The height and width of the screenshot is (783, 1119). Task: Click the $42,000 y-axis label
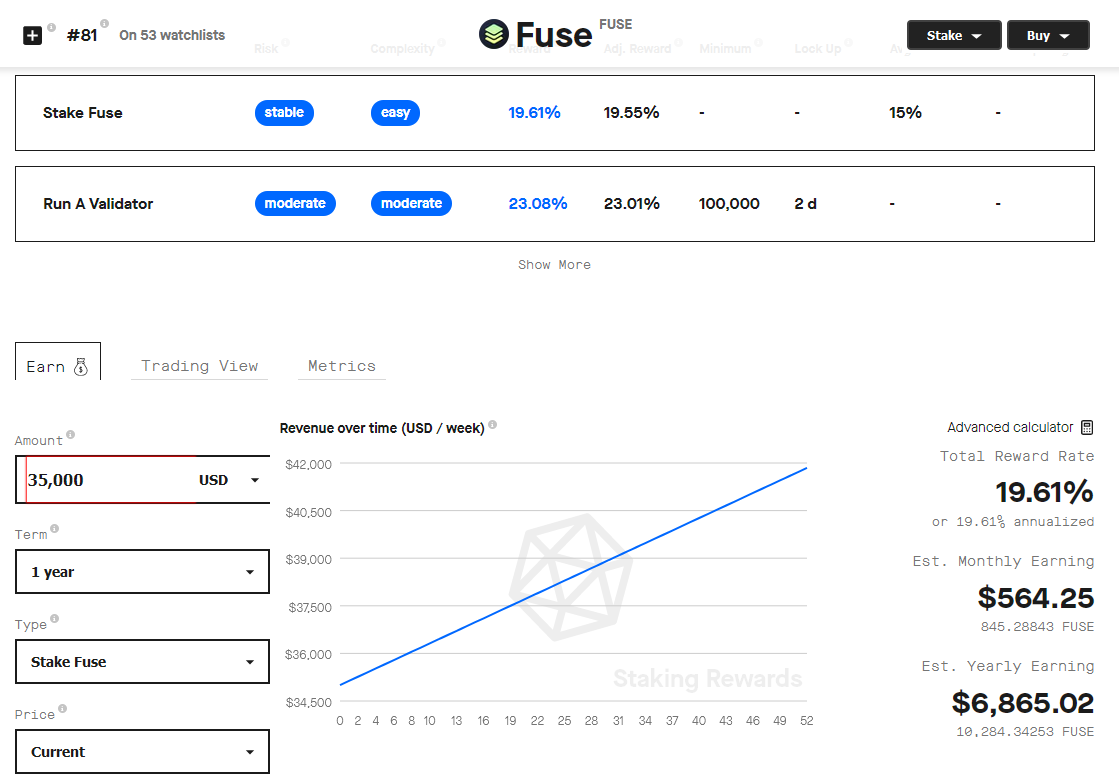pyautogui.click(x=308, y=465)
